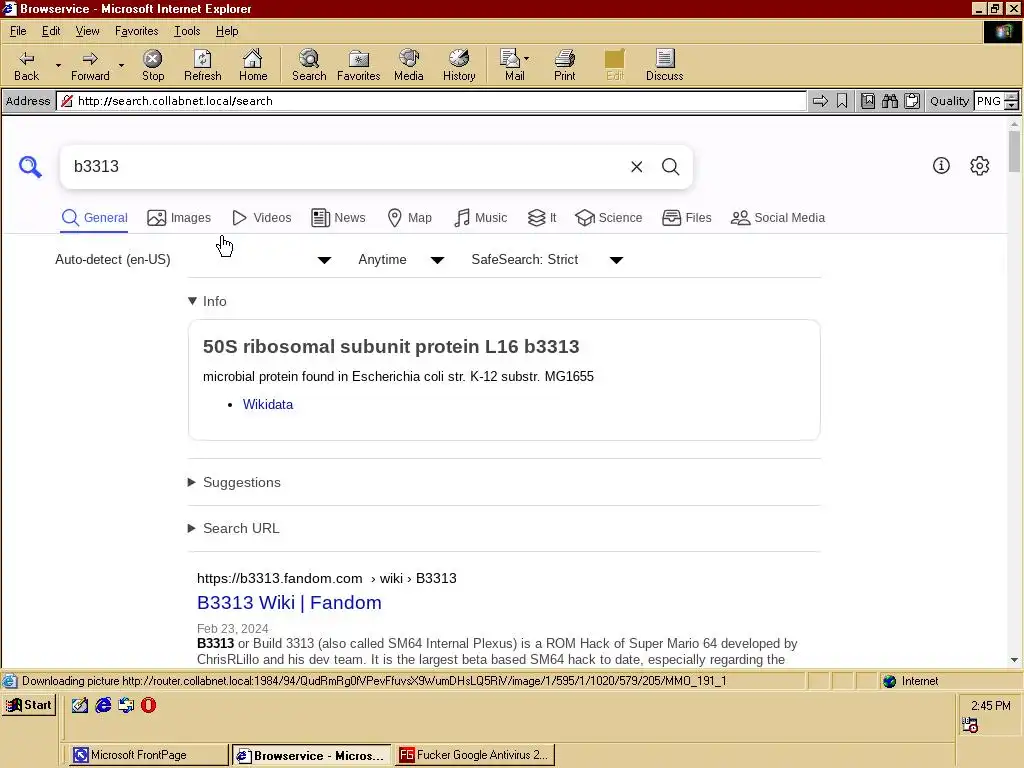Open the Search toolbar pane
The height and width of the screenshot is (768, 1024).
[x=309, y=65]
